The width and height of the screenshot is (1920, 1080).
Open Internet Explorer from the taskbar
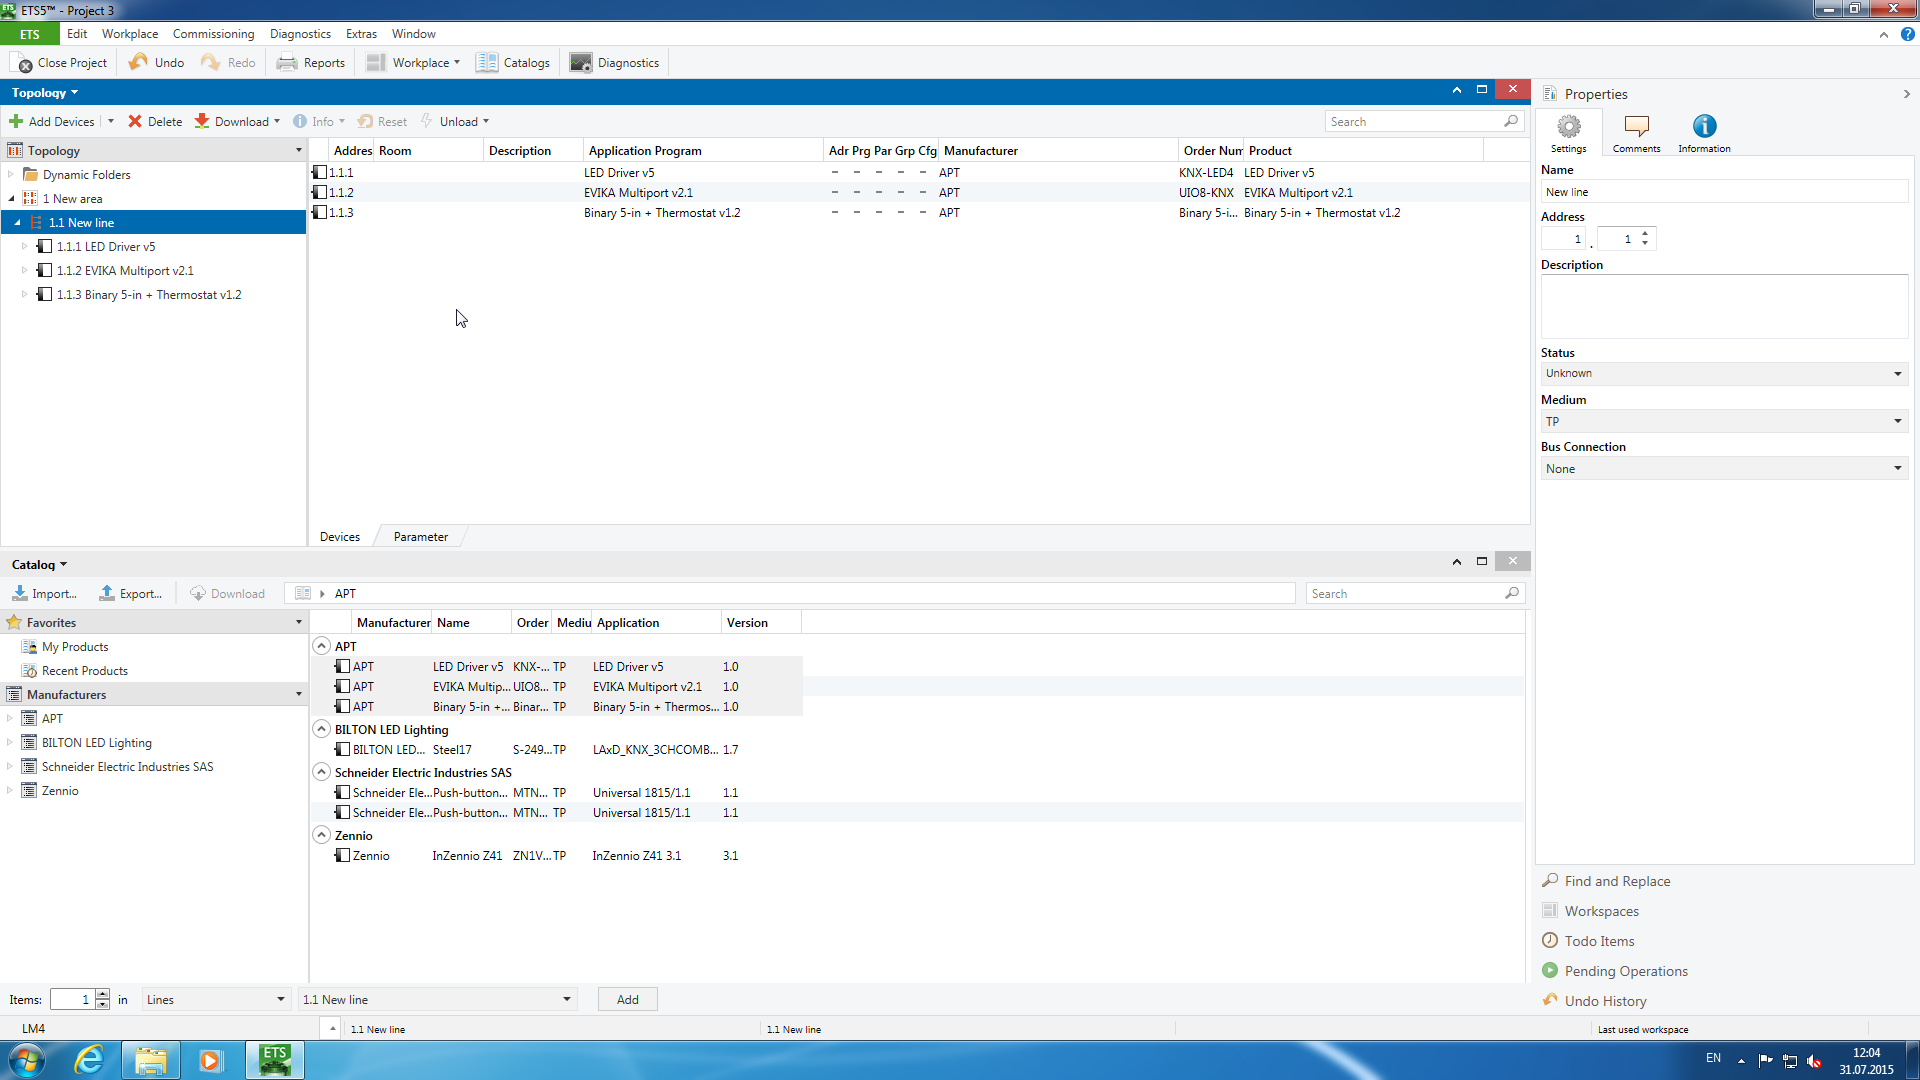pos(90,1059)
